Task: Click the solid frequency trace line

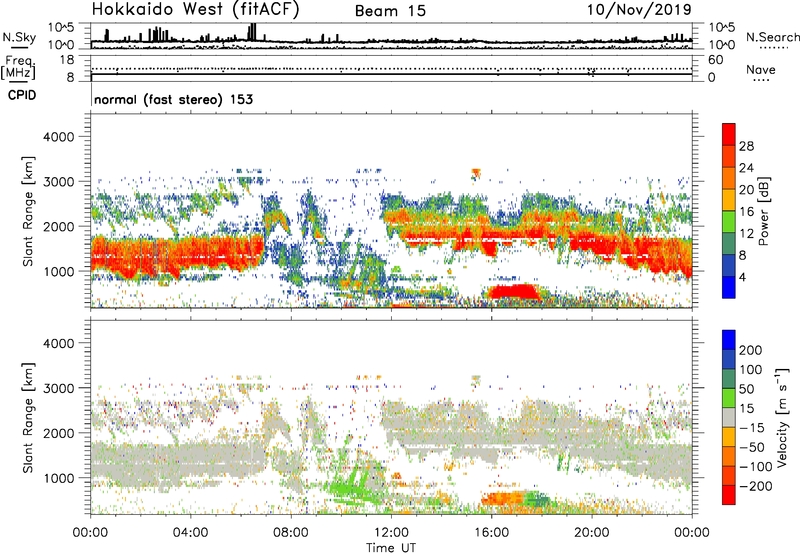Action: [392, 74]
